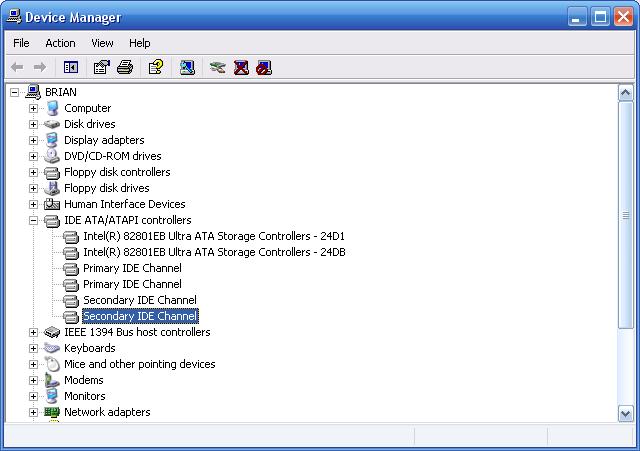Open the Action menu
Image resolution: width=640 pixels, height=451 pixels.
60,43
